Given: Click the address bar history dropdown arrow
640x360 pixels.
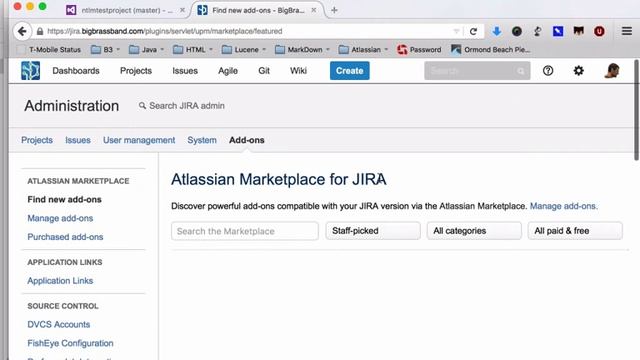Looking at the screenshot, I should pyautogui.click(x=456, y=31).
